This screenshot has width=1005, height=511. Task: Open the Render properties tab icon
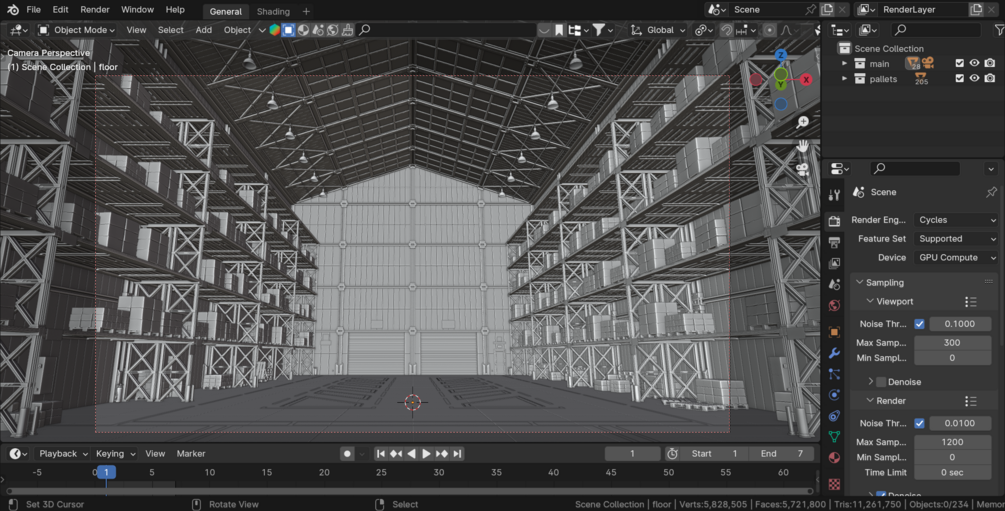pyautogui.click(x=834, y=221)
